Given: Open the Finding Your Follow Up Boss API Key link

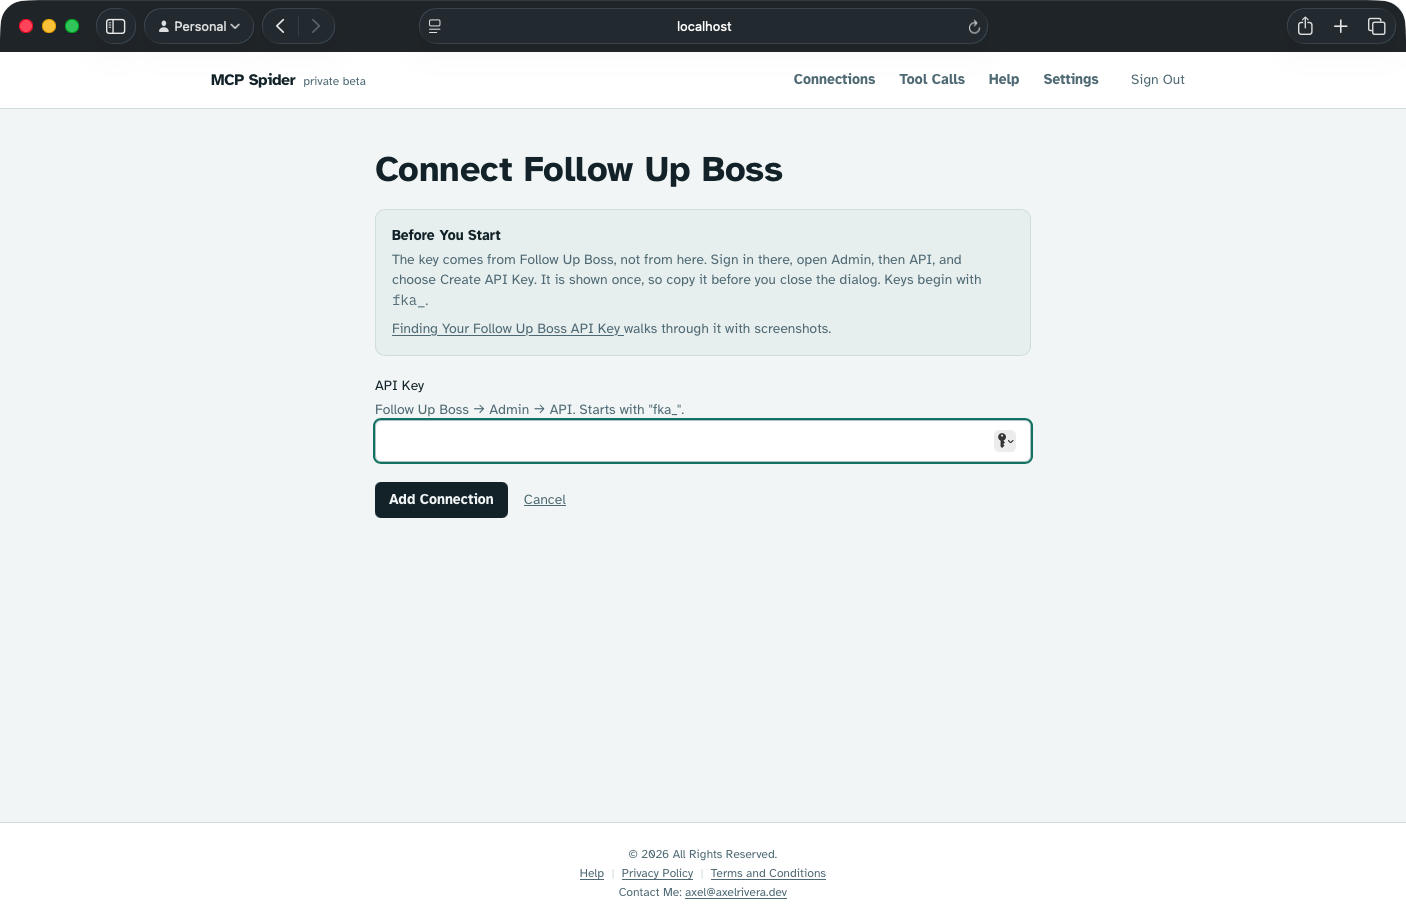Looking at the screenshot, I should 507,328.
